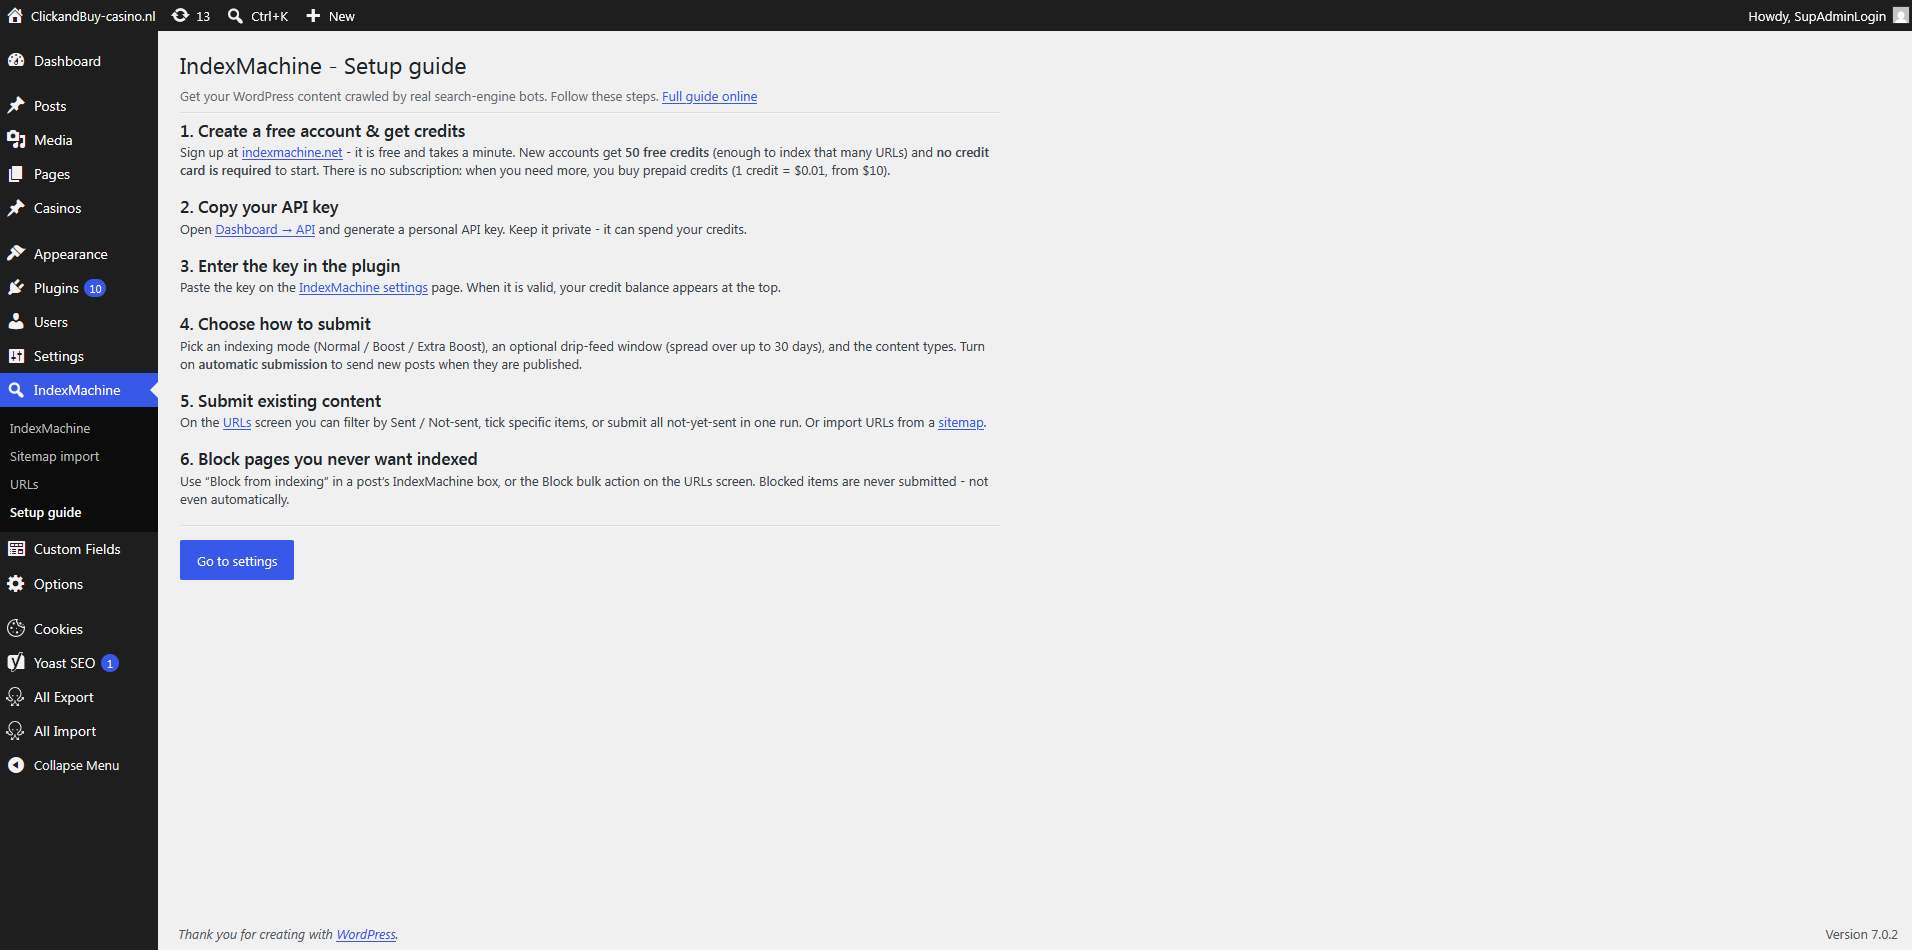Click the update count 13 in admin bar
This screenshot has width=1912, height=950.
[203, 16]
